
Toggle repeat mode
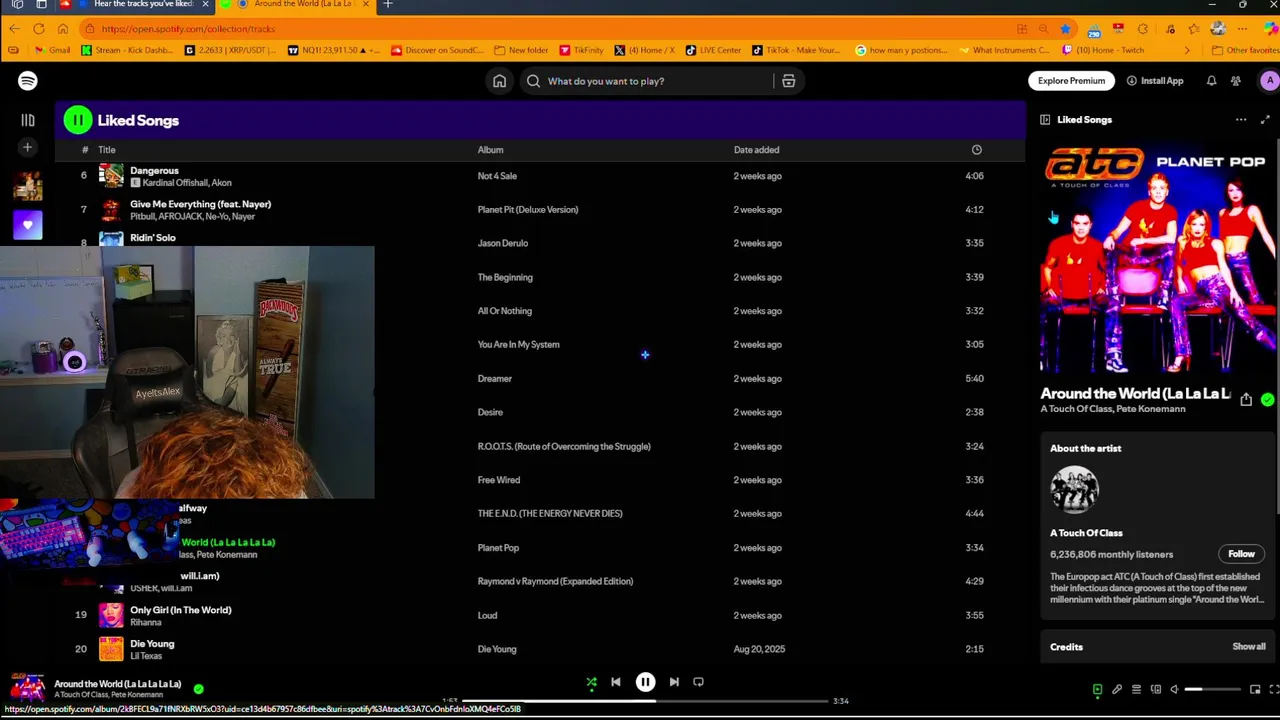pos(698,682)
